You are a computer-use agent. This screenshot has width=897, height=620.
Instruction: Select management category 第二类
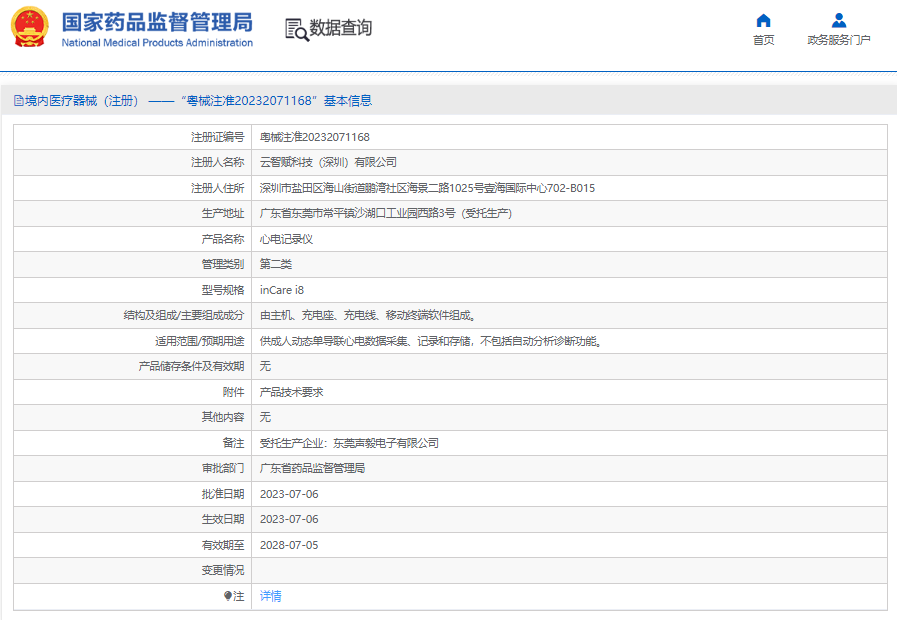pos(276,264)
